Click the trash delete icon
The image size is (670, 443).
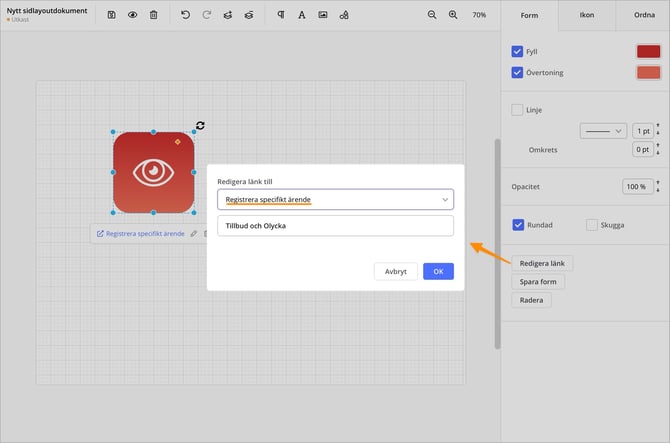(153, 15)
